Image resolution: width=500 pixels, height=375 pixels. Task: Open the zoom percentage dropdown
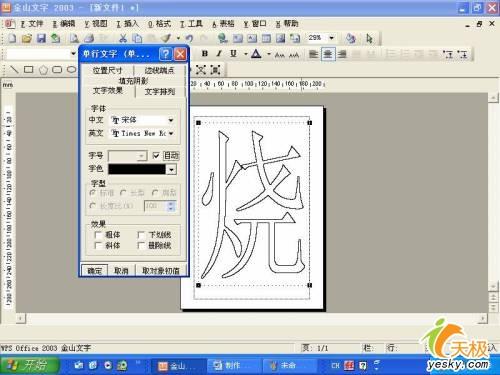pyautogui.click(x=331, y=38)
